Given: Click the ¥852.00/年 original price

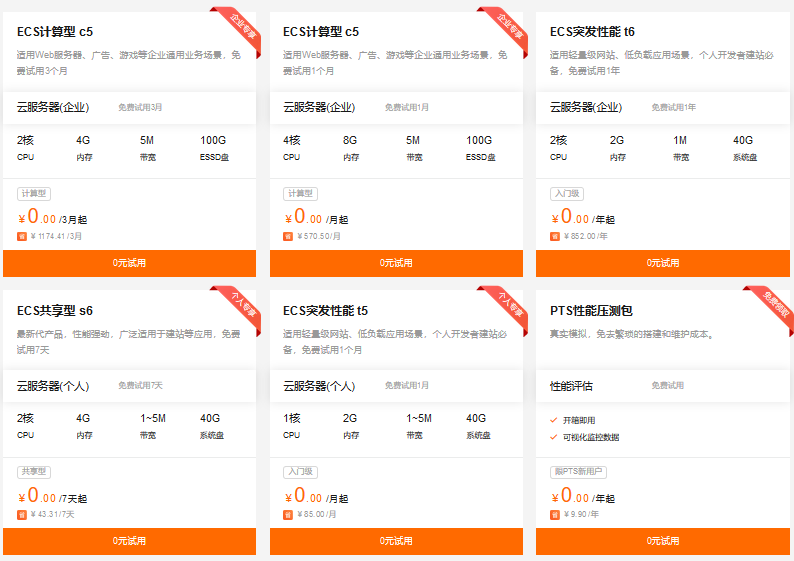Looking at the screenshot, I should 586,236.
